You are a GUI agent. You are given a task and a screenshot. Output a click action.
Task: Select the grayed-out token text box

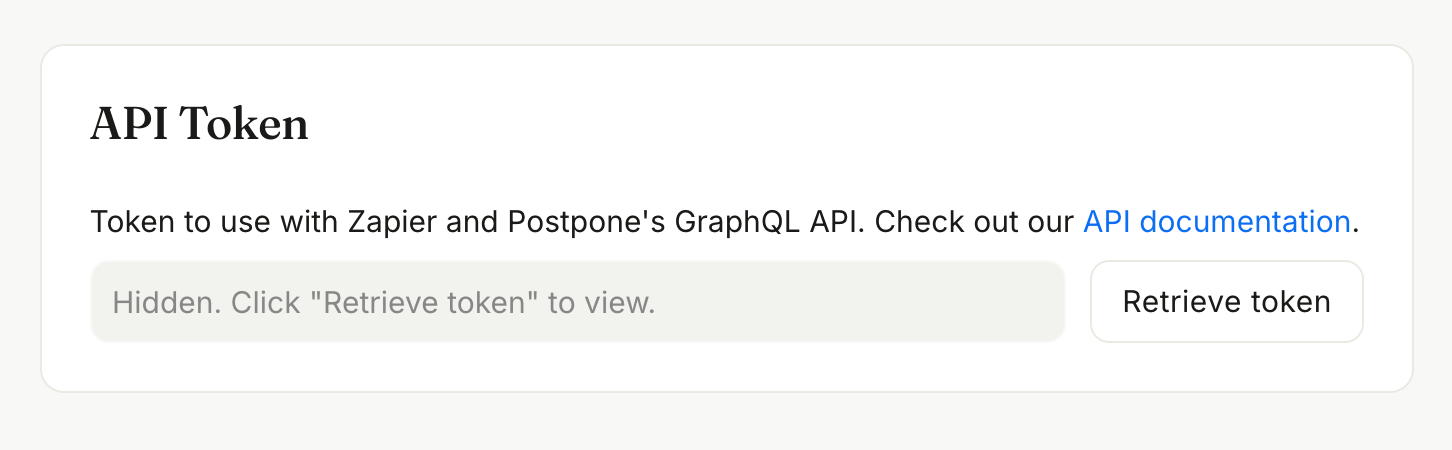pos(577,302)
